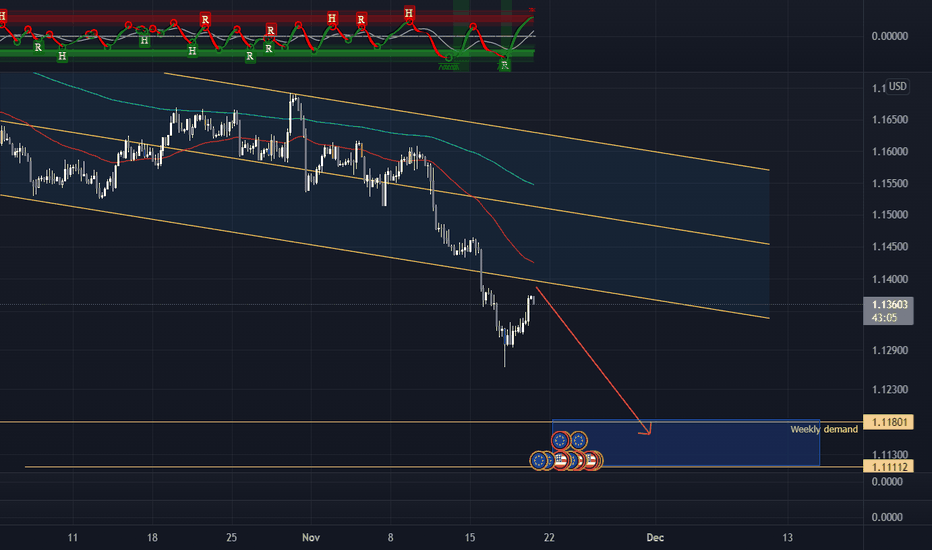Click the rightmost green R marker in oscillator
The height and width of the screenshot is (550, 932).
point(505,65)
